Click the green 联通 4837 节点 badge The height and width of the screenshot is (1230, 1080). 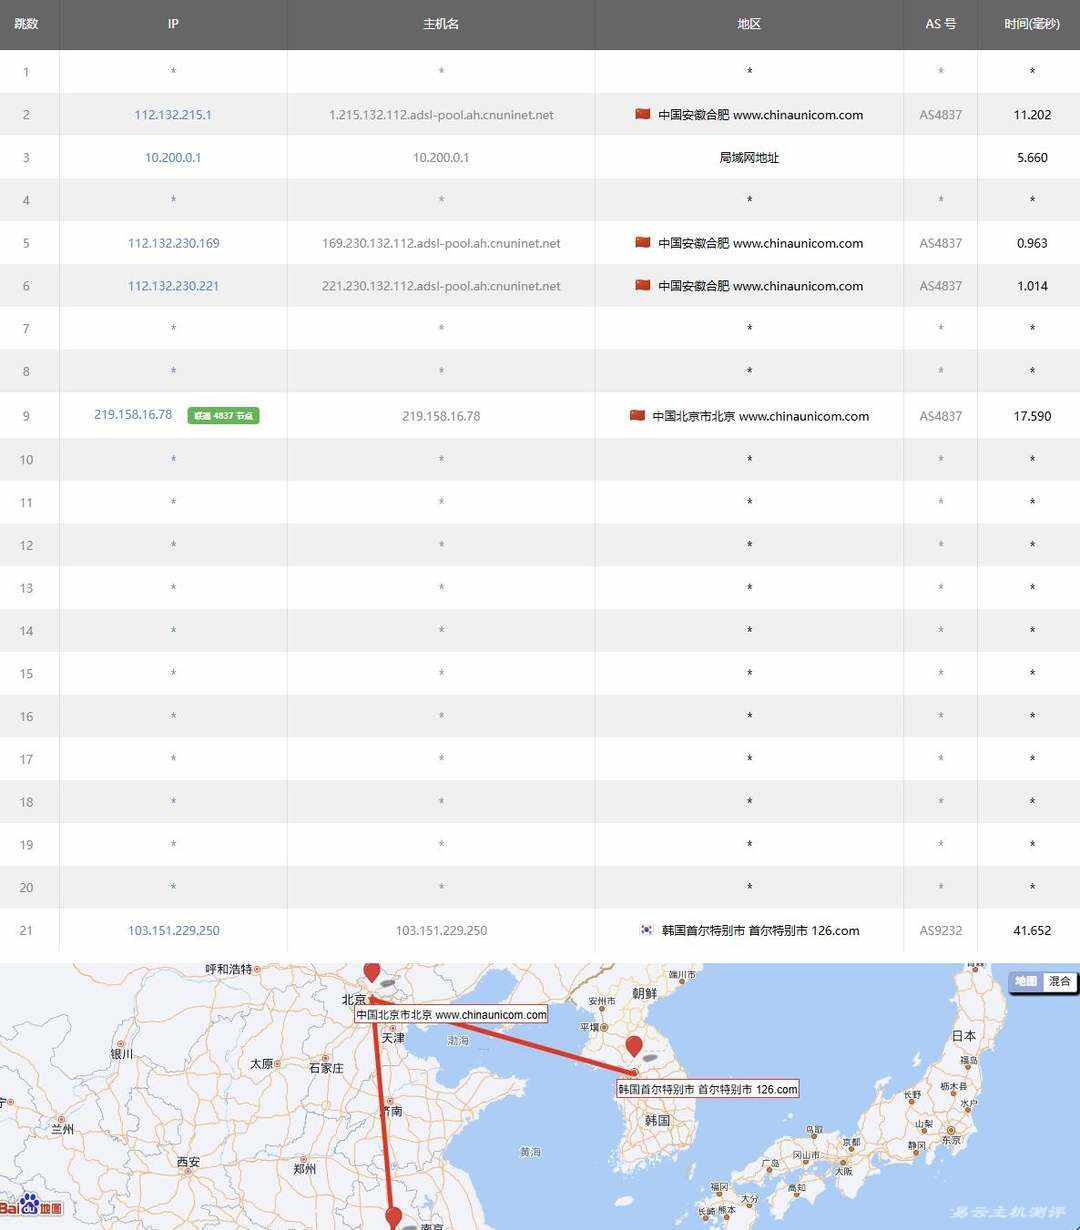pyautogui.click(x=223, y=415)
